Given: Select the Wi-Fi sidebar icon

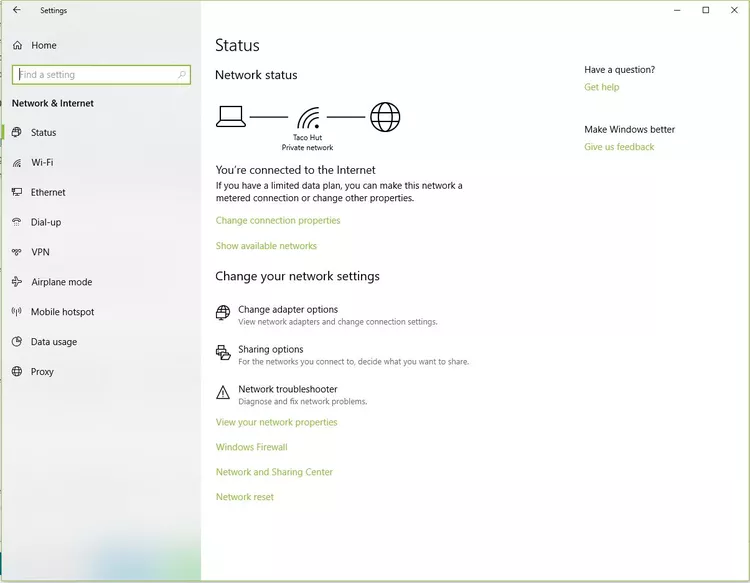Looking at the screenshot, I should tap(17, 162).
